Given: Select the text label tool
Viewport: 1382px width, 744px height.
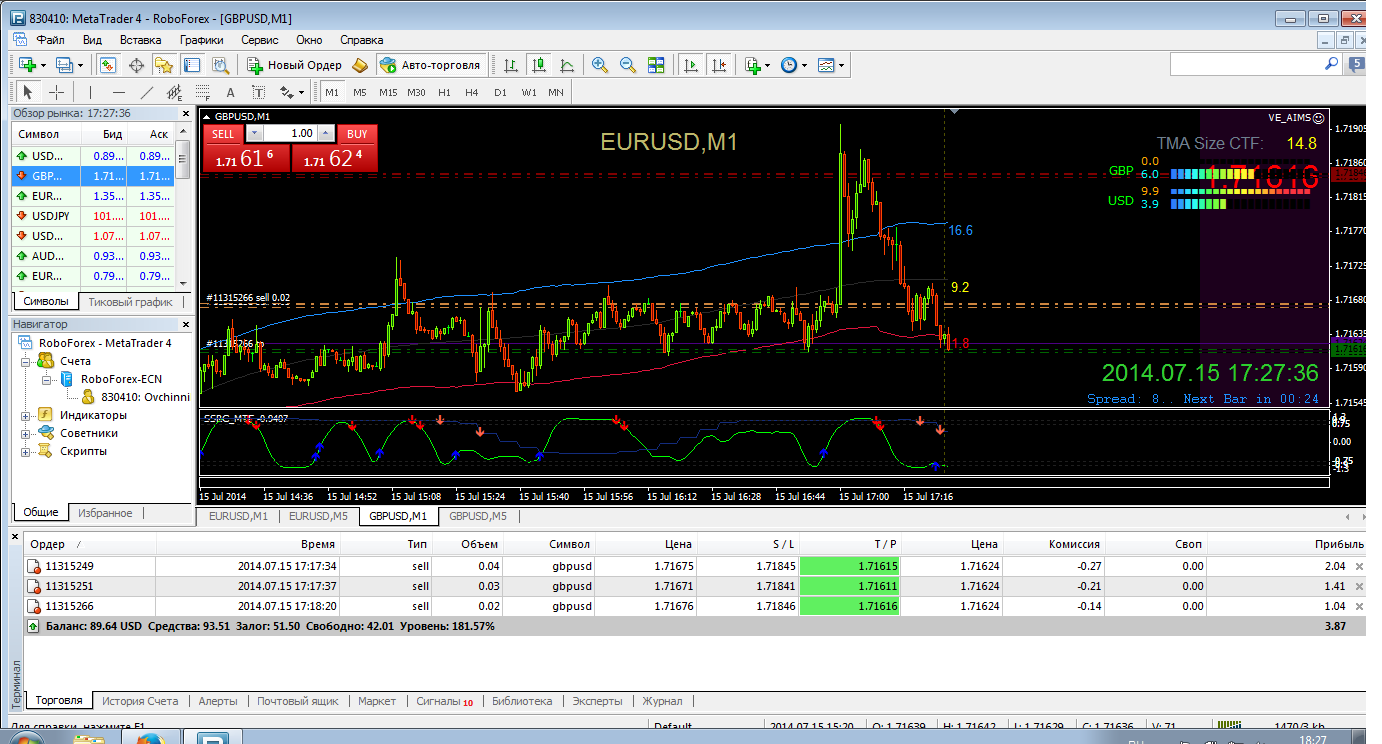Looking at the screenshot, I should click(x=258, y=92).
